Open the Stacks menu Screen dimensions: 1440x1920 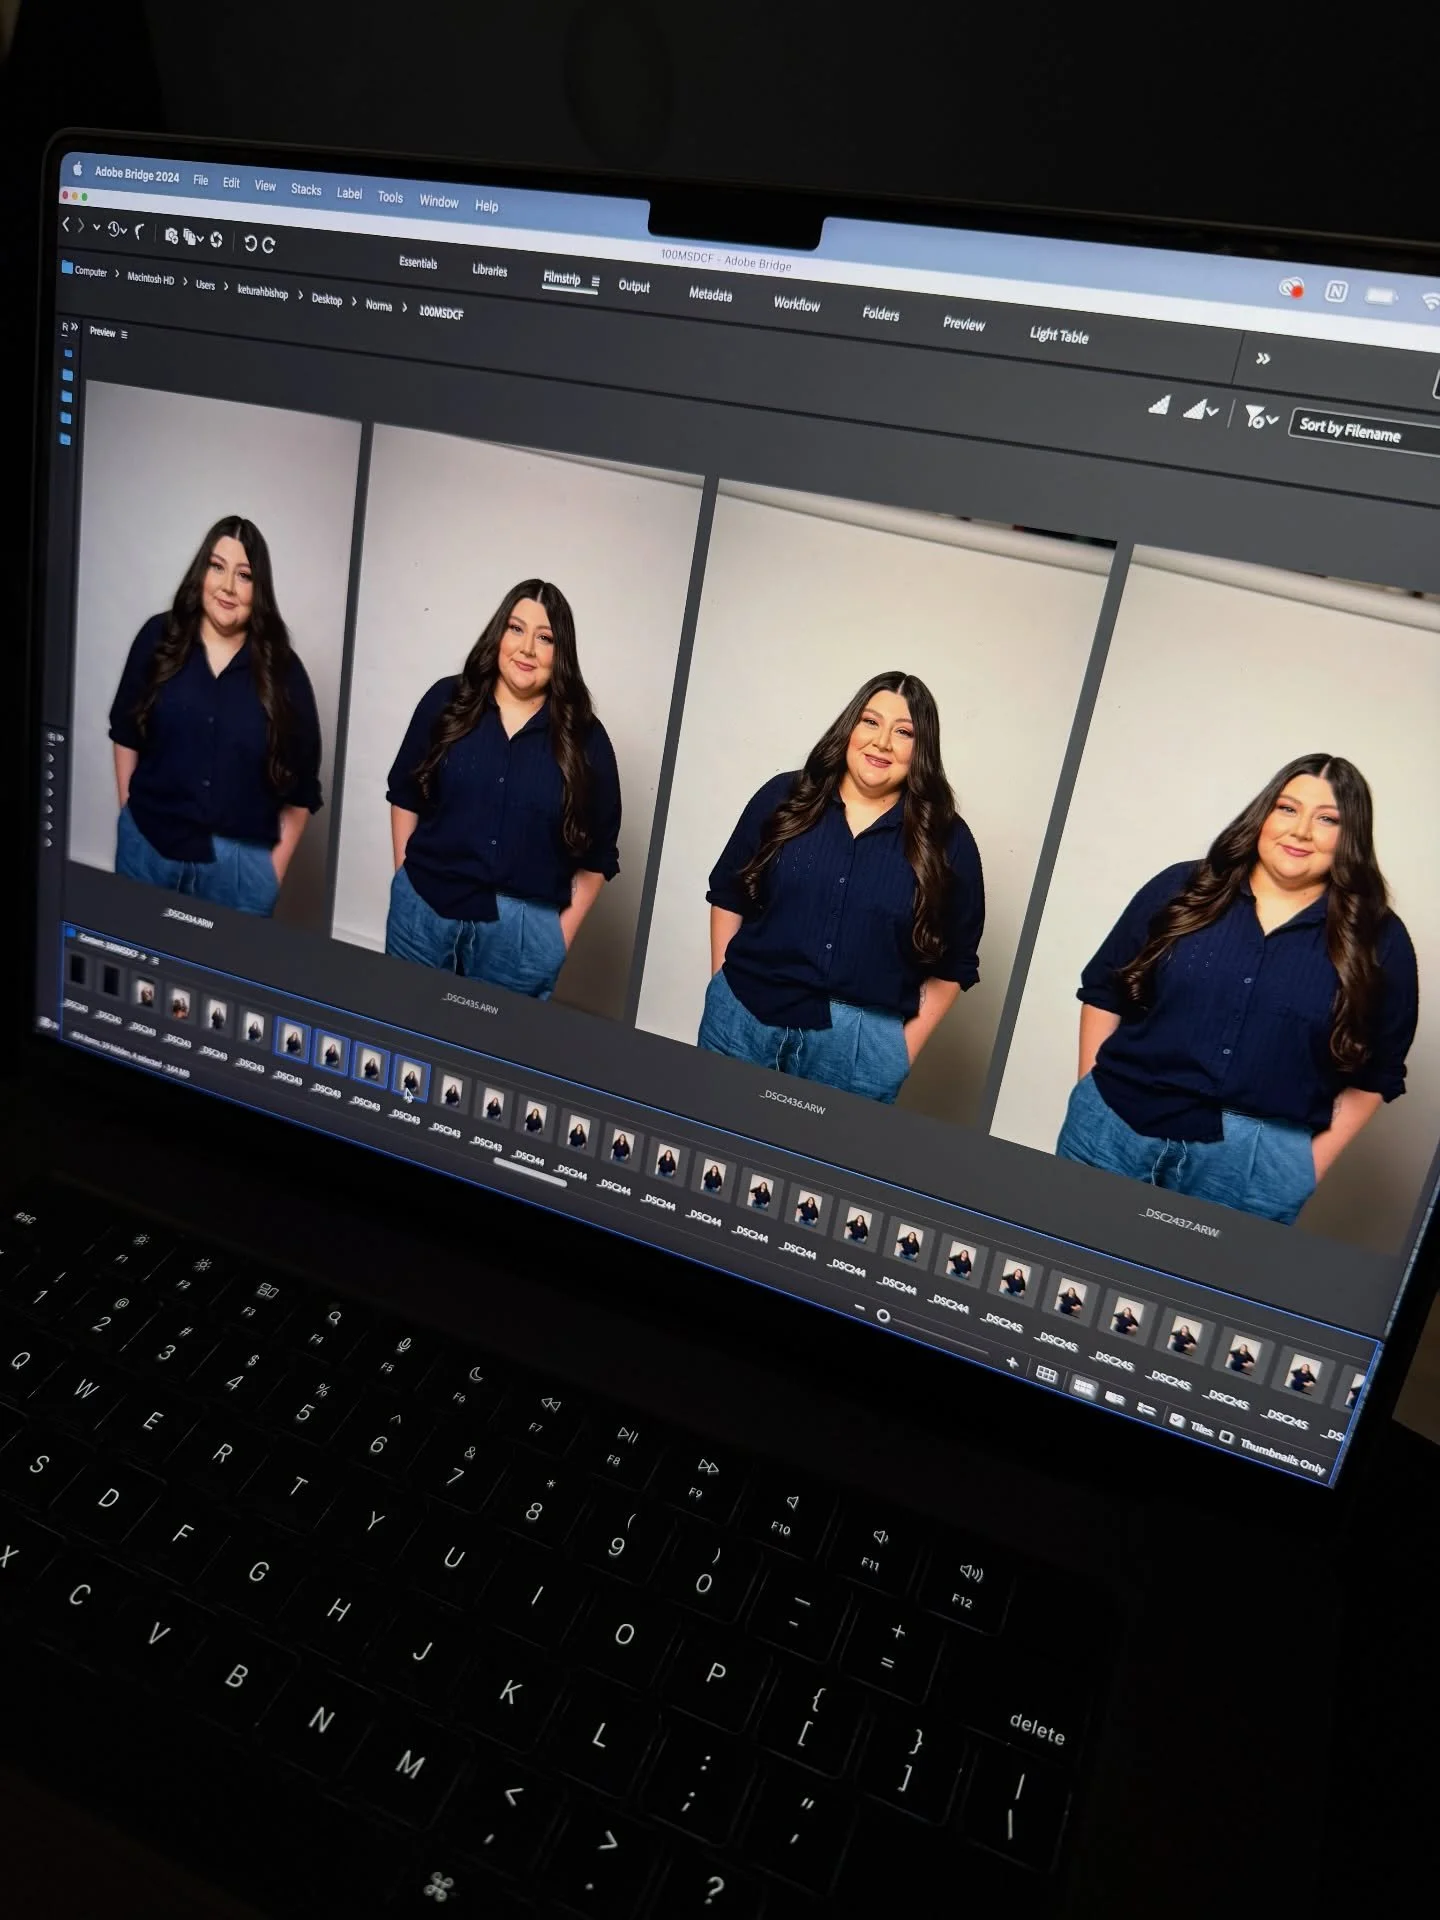(306, 189)
